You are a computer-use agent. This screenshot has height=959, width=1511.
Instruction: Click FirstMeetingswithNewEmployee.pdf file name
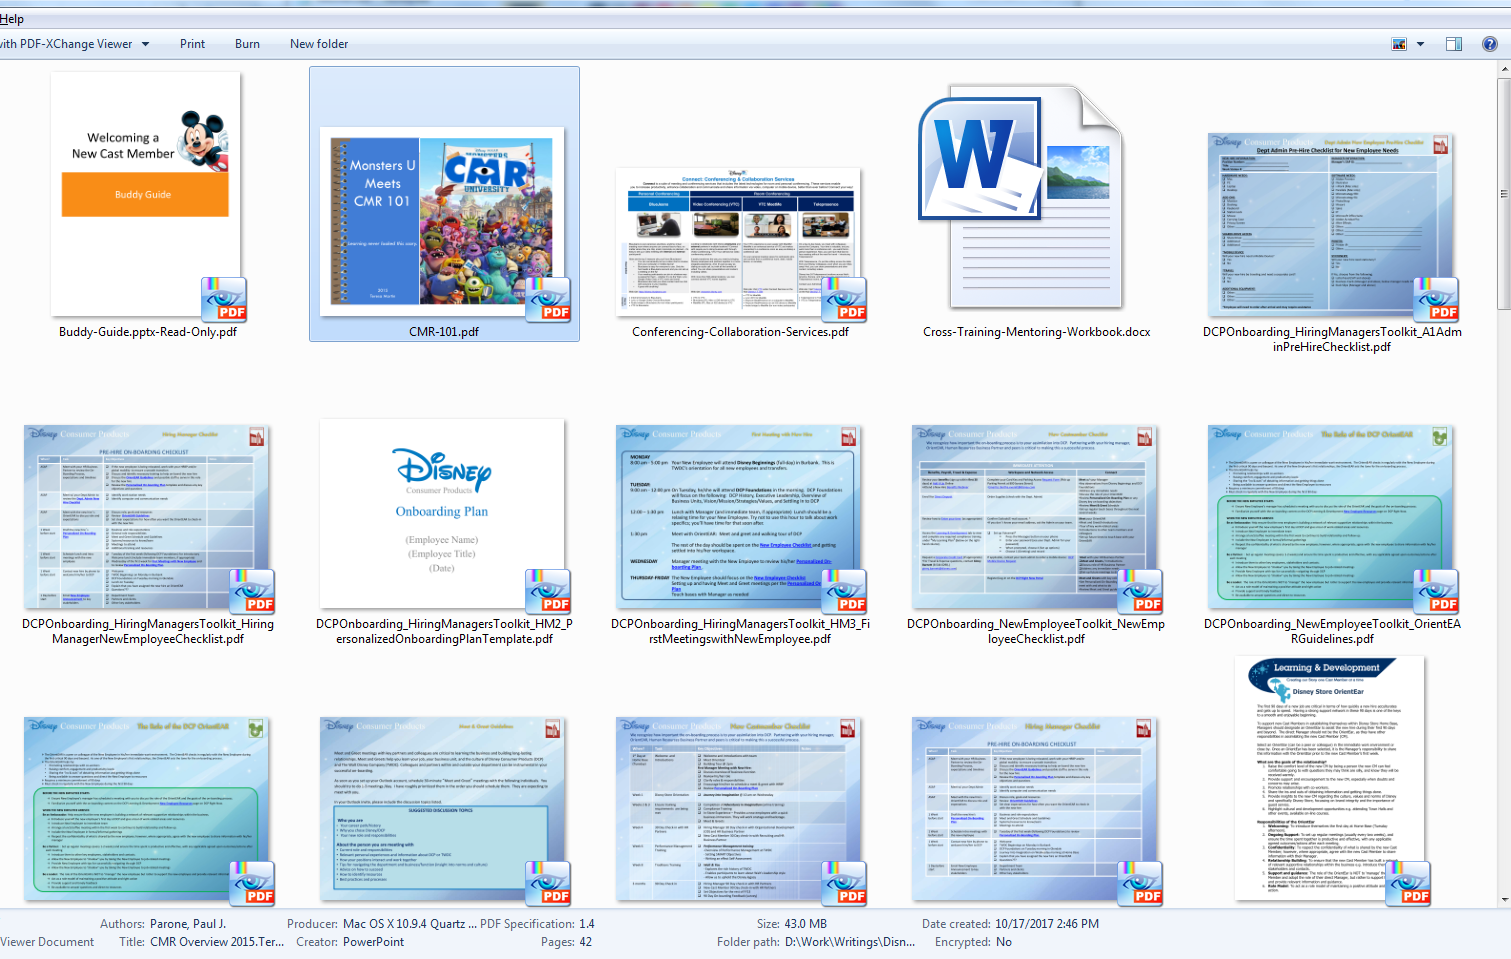click(x=740, y=631)
